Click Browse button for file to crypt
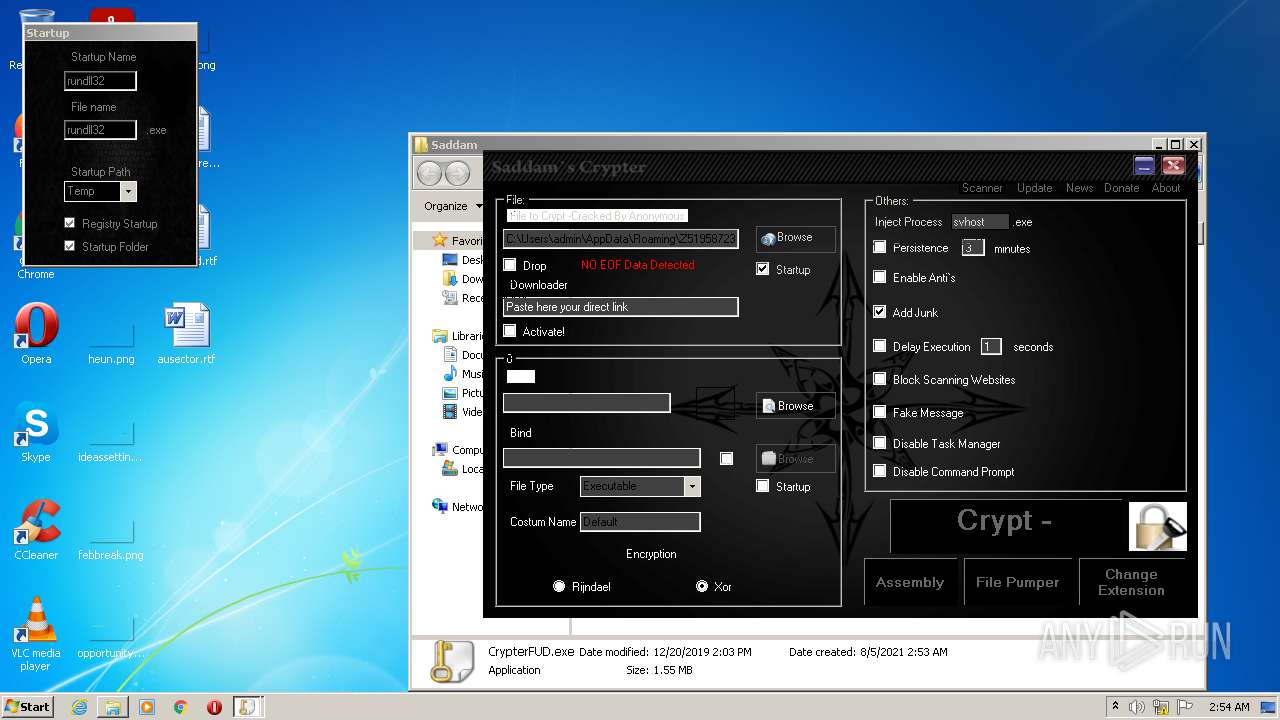 pyautogui.click(x=796, y=238)
